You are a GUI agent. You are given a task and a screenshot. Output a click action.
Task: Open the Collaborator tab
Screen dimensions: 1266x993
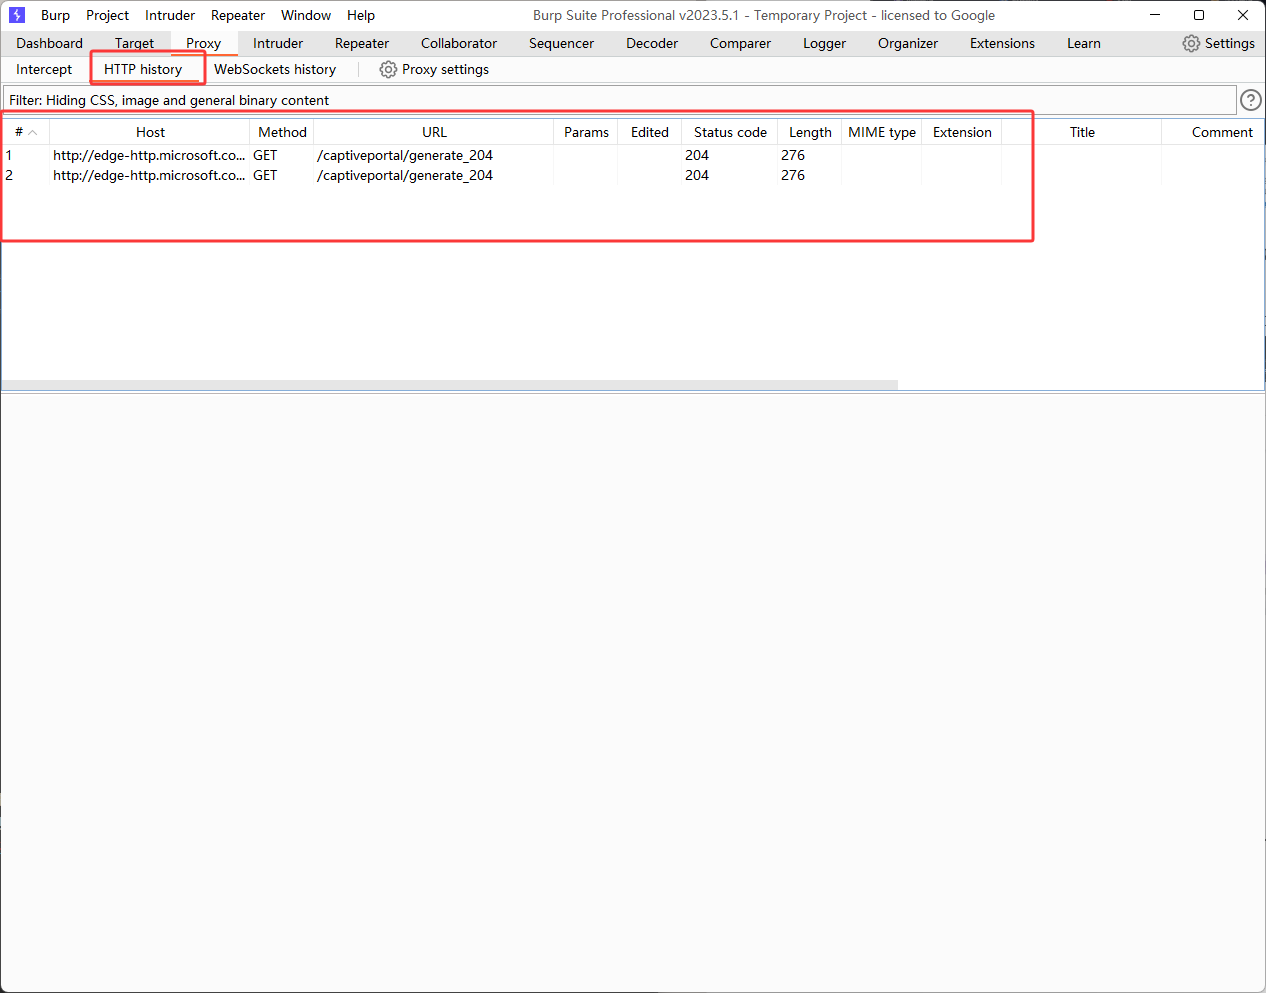point(459,43)
